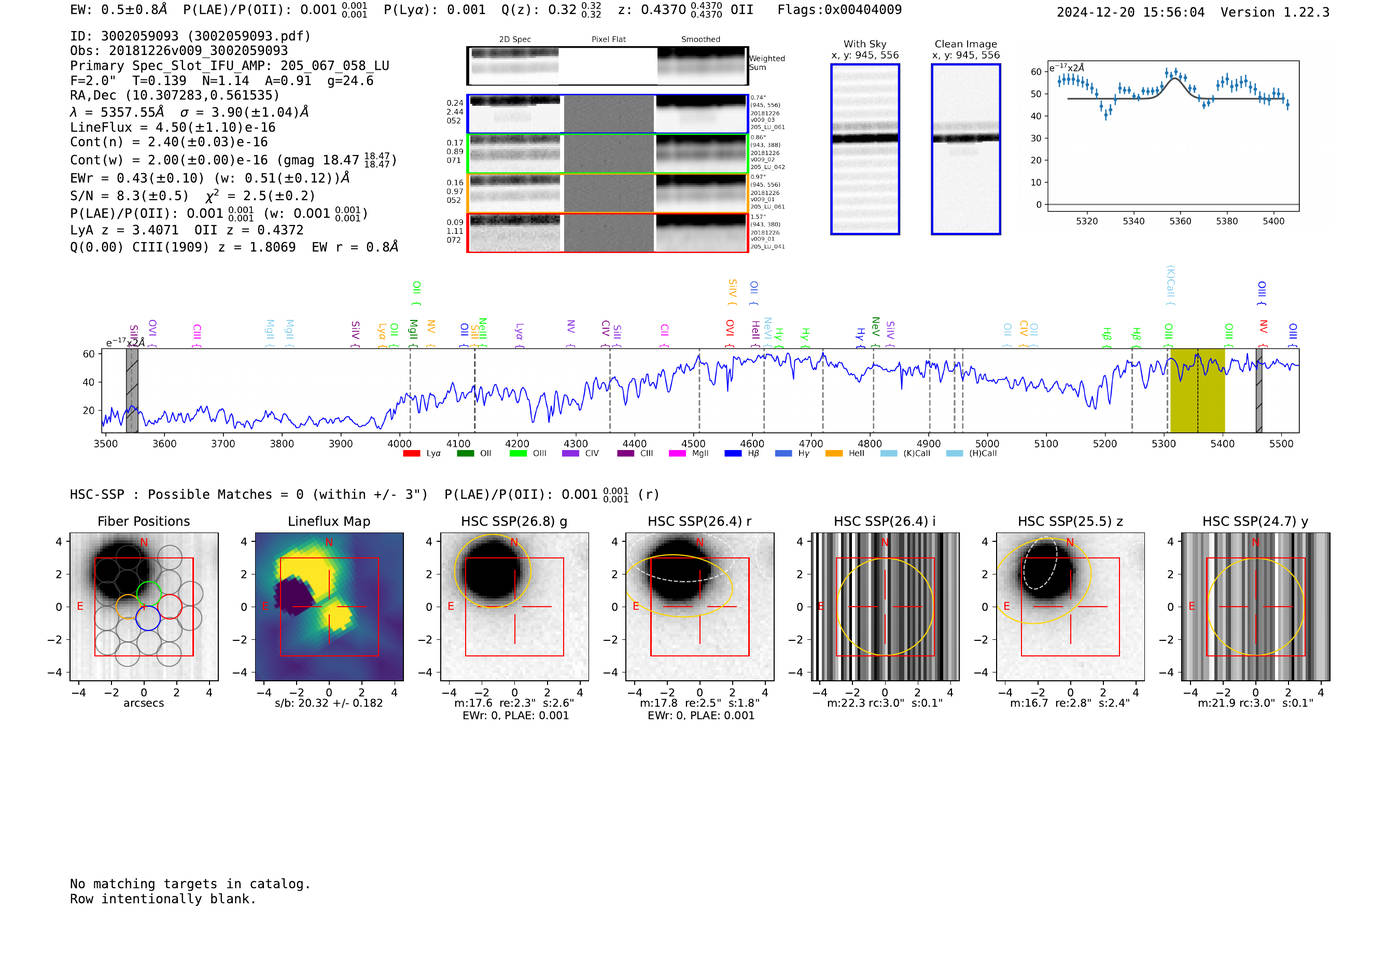
Task: Click the Fiber Positions image panel
Action: (x=144, y=606)
